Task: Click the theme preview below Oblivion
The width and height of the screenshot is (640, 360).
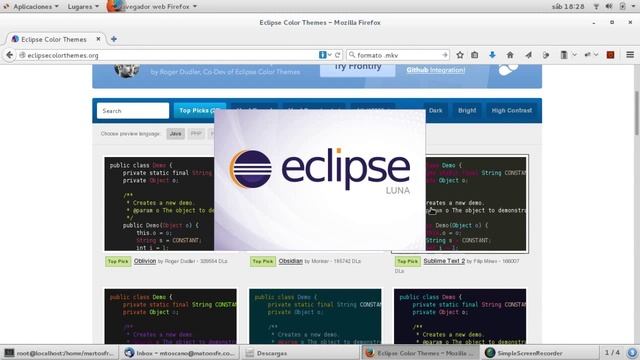Action: click(170, 316)
